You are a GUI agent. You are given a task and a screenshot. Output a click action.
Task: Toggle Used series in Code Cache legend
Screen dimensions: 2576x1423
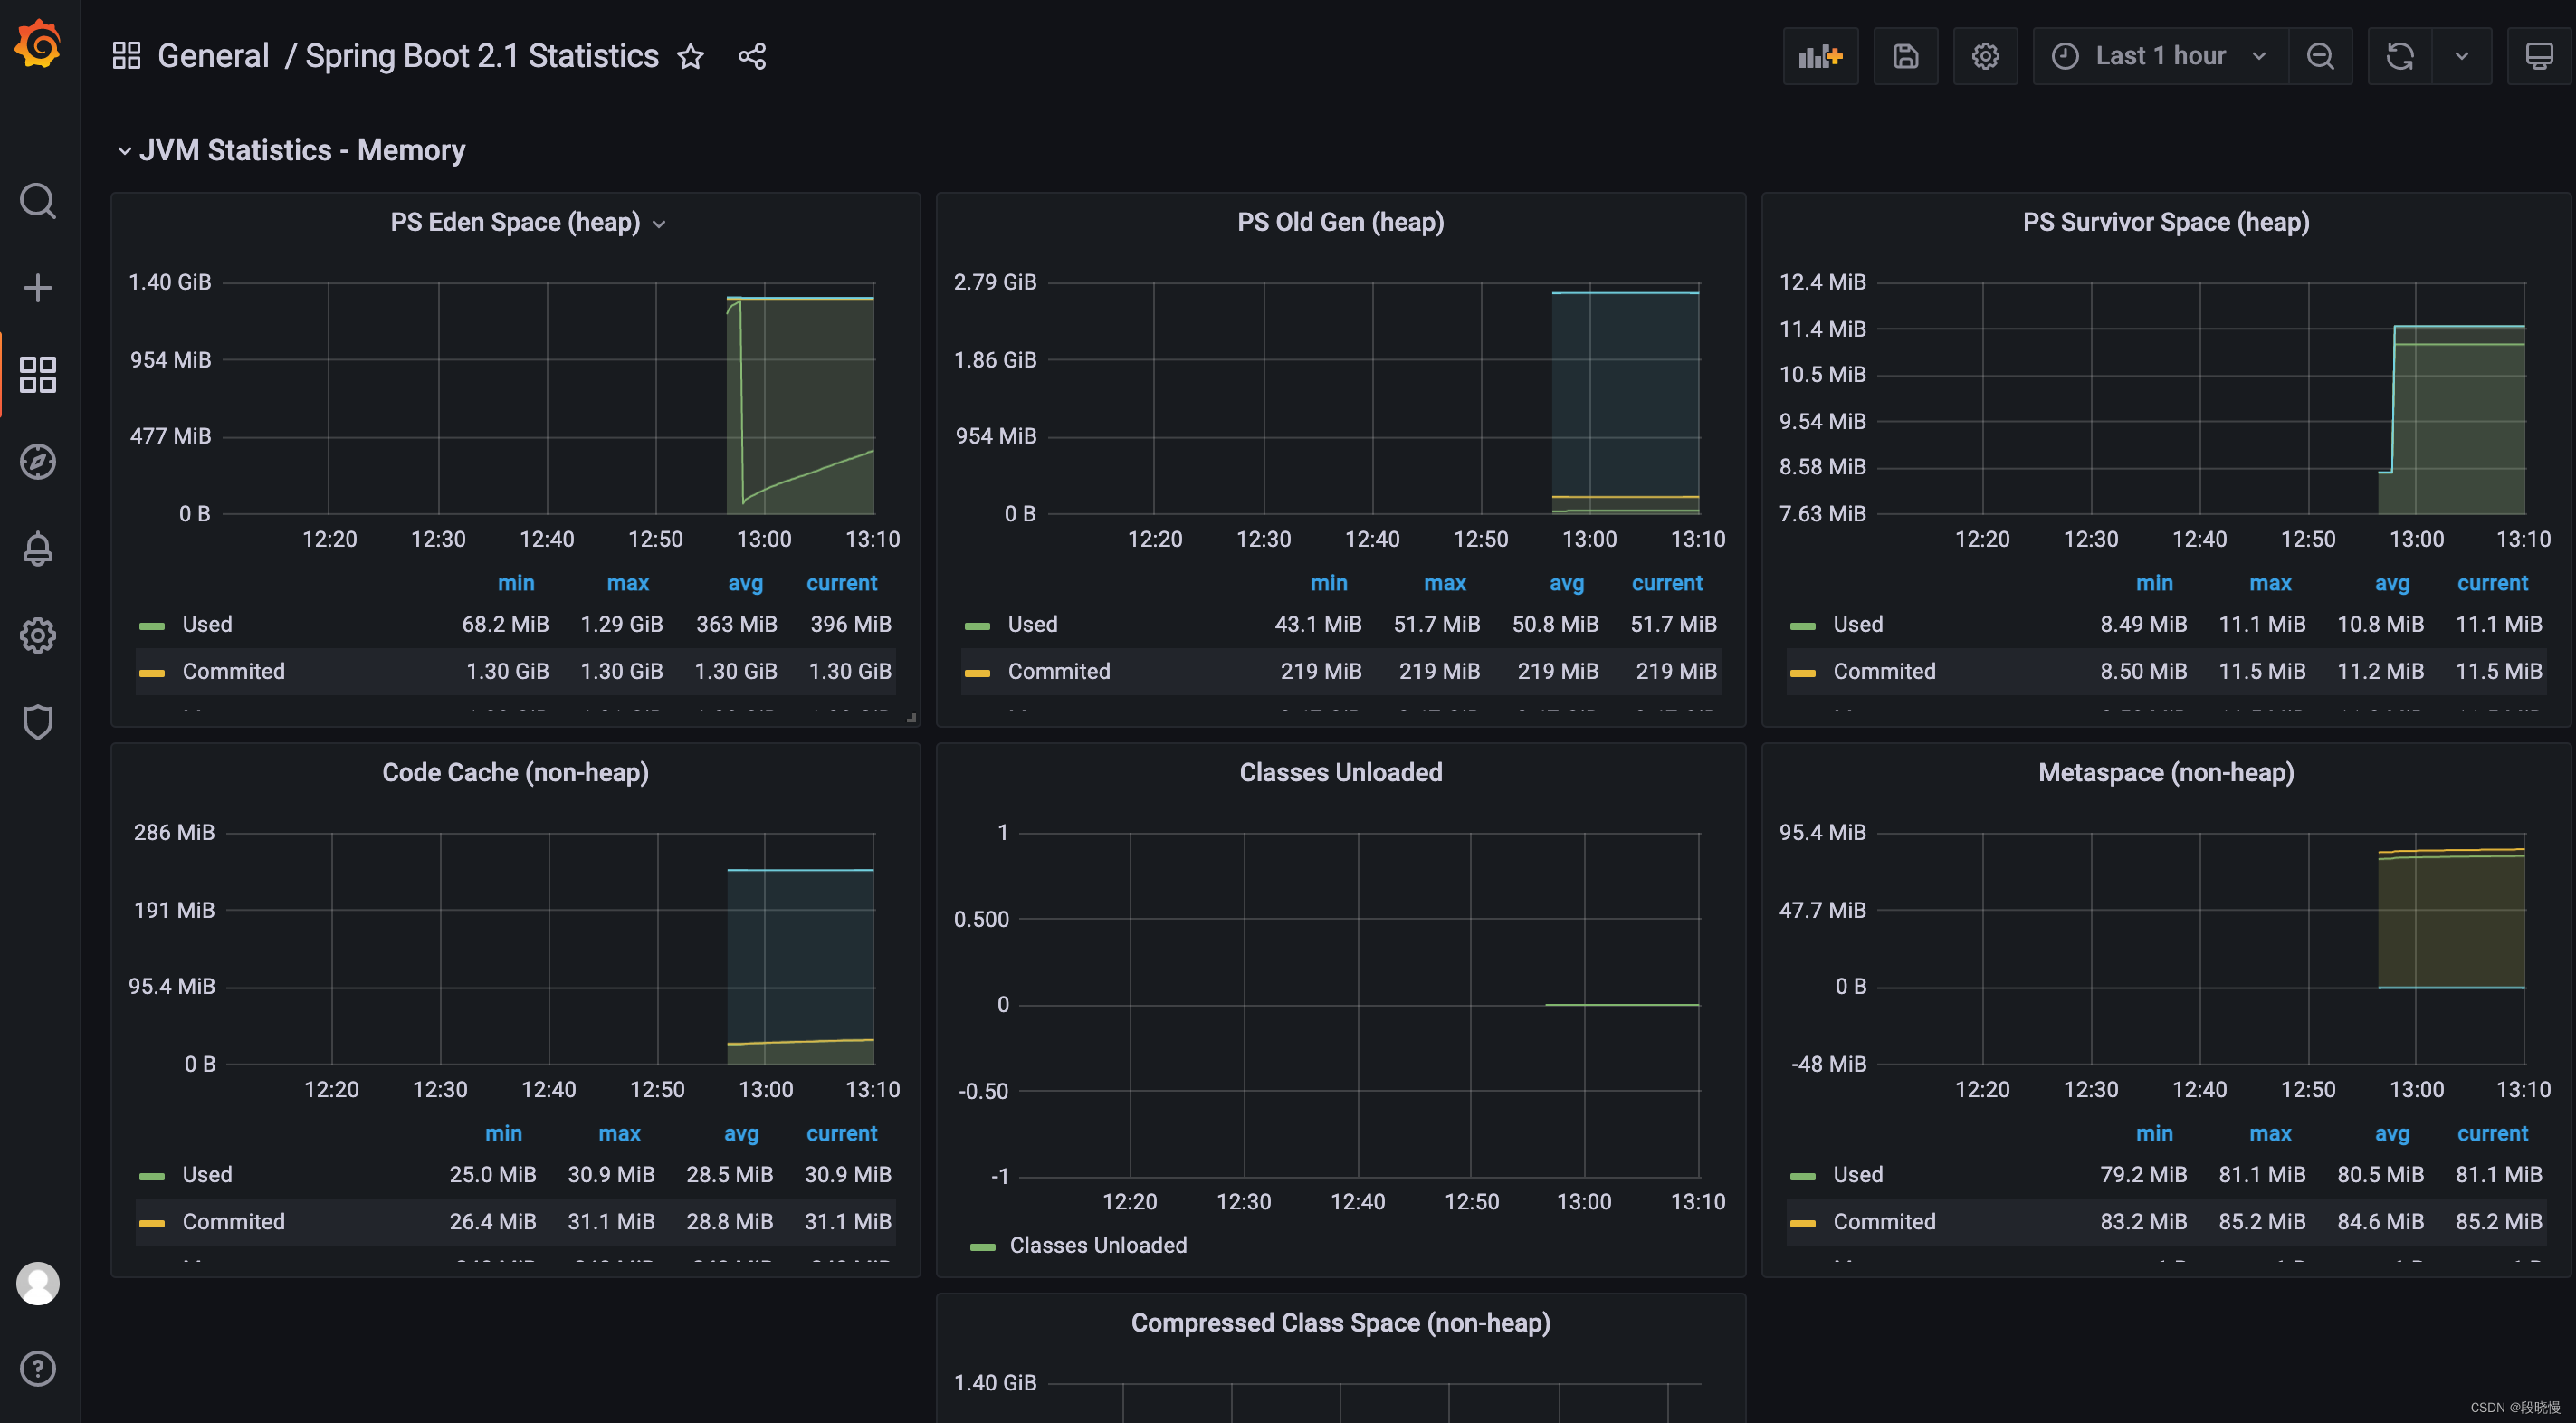point(207,1174)
